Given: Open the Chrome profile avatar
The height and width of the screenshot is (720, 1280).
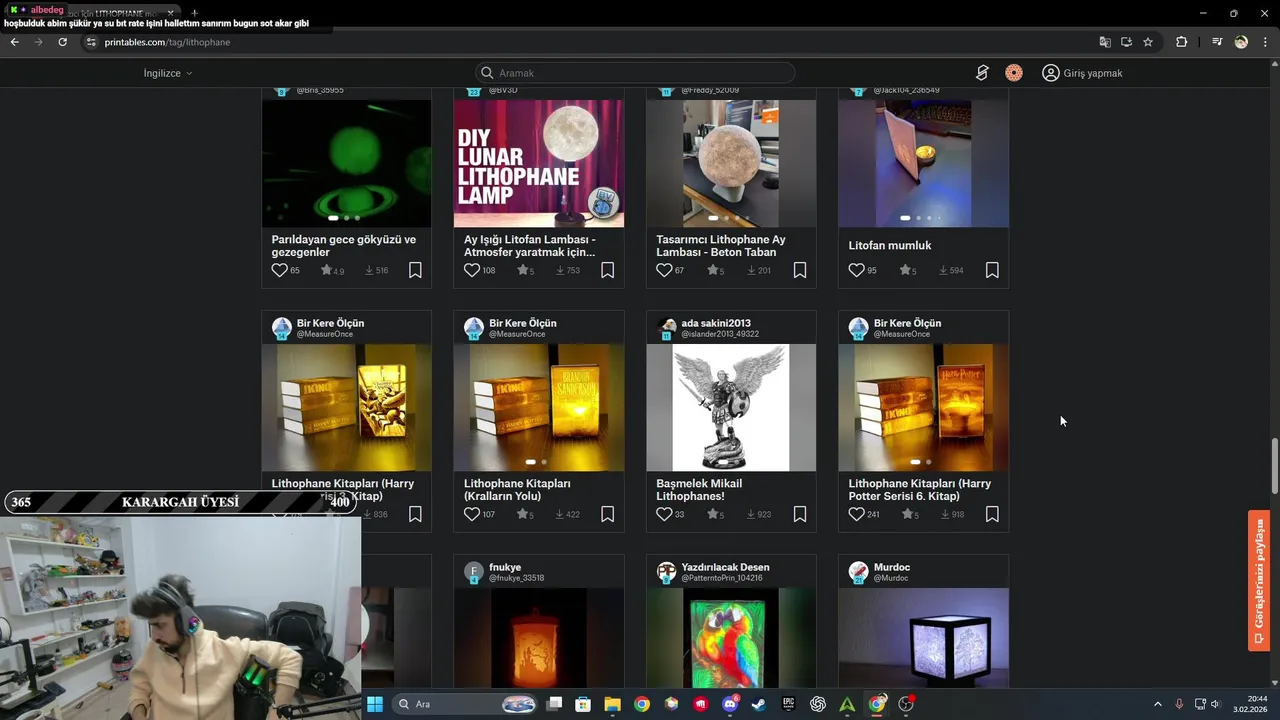Looking at the screenshot, I should click(x=1241, y=42).
